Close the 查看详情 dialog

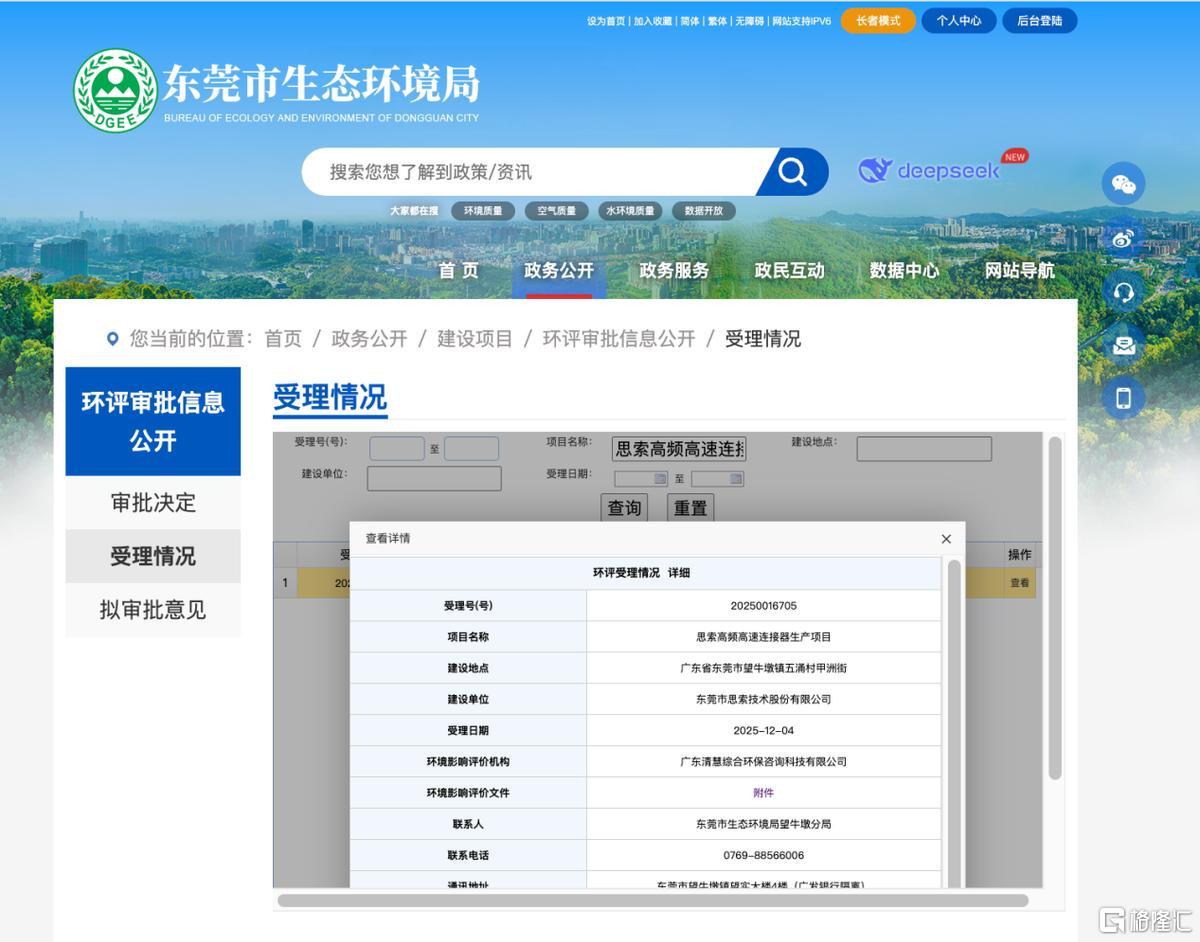coord(946,539)
